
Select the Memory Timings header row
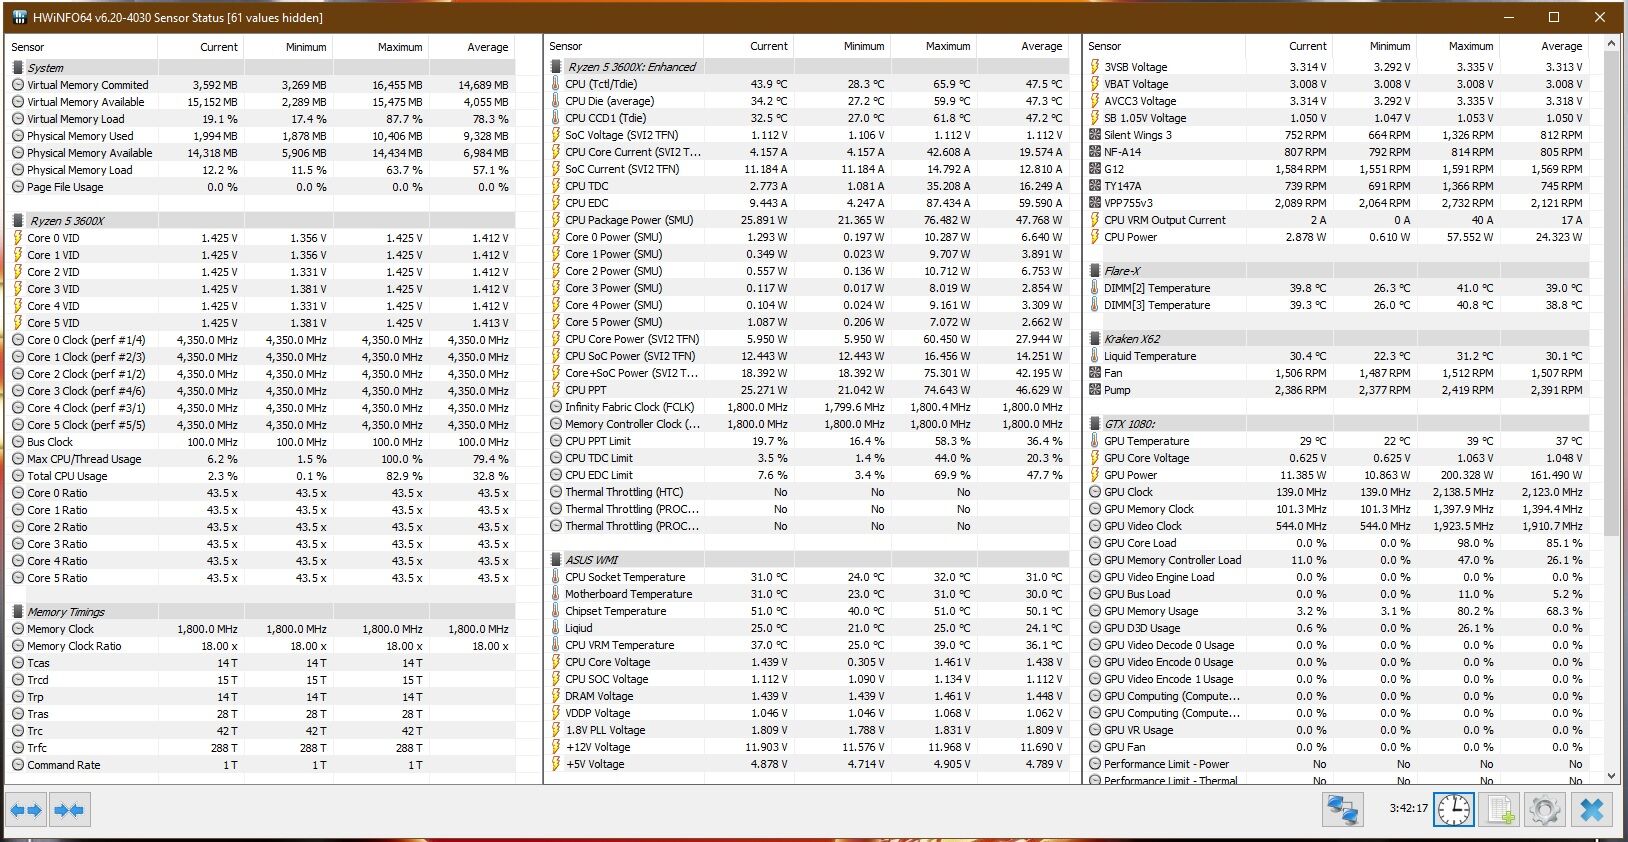pos(261,612)
